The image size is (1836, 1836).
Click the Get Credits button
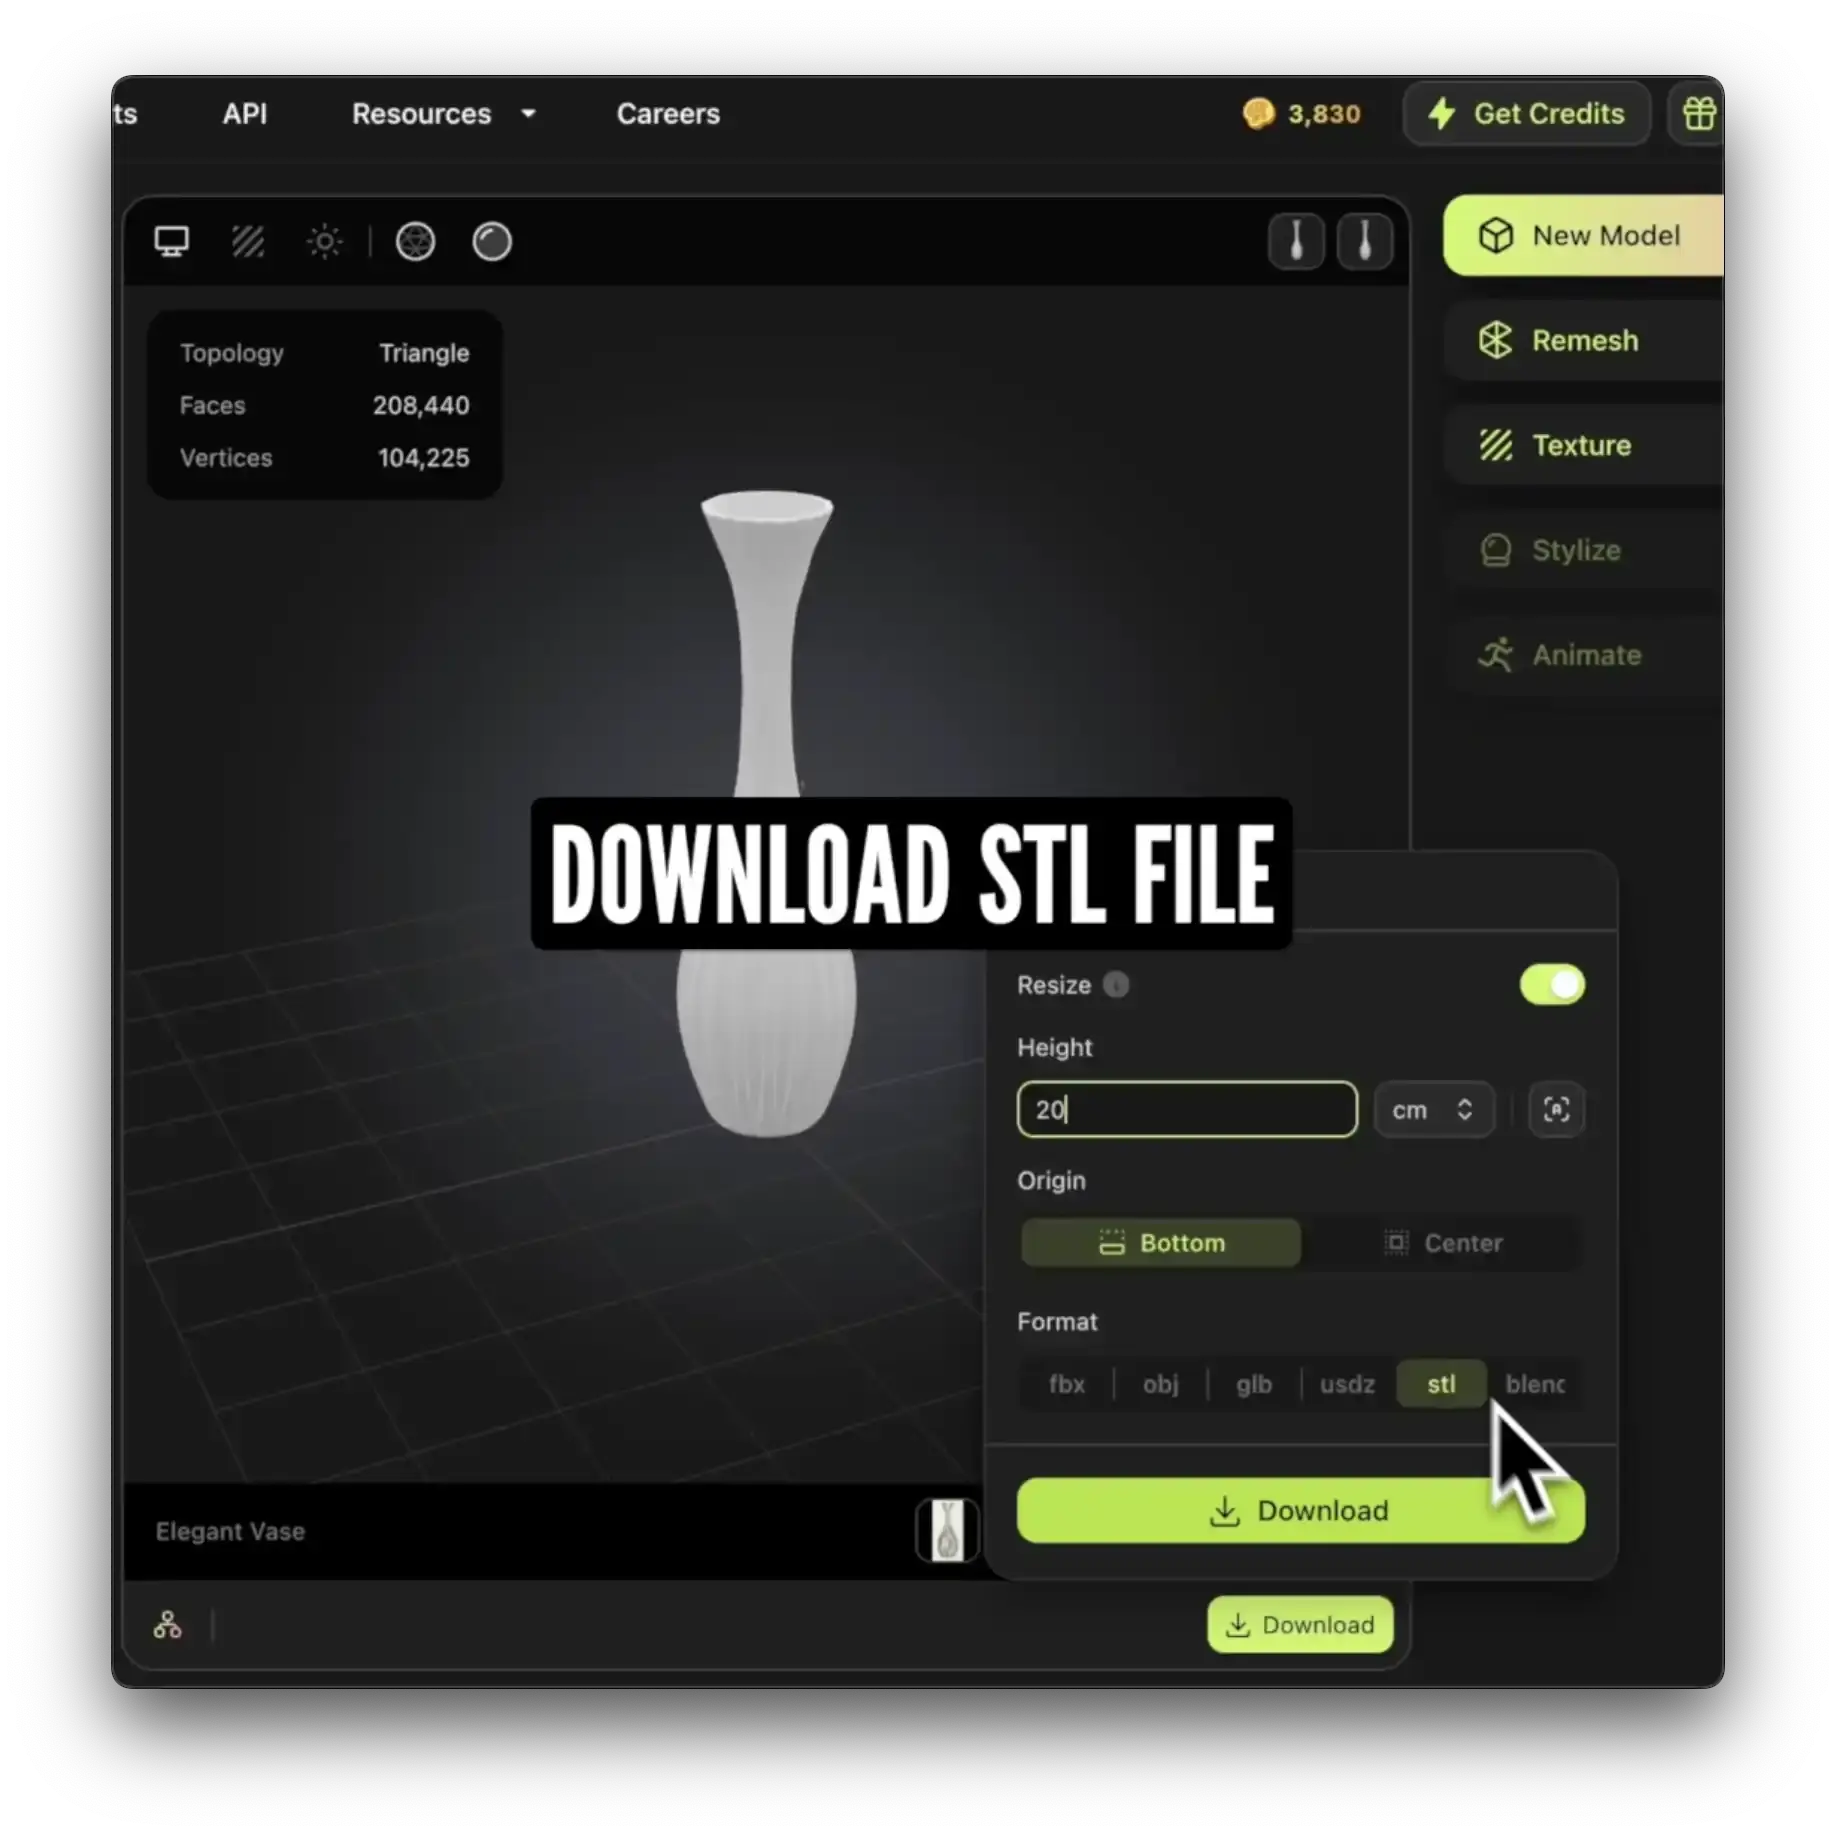coord(1526,114)
